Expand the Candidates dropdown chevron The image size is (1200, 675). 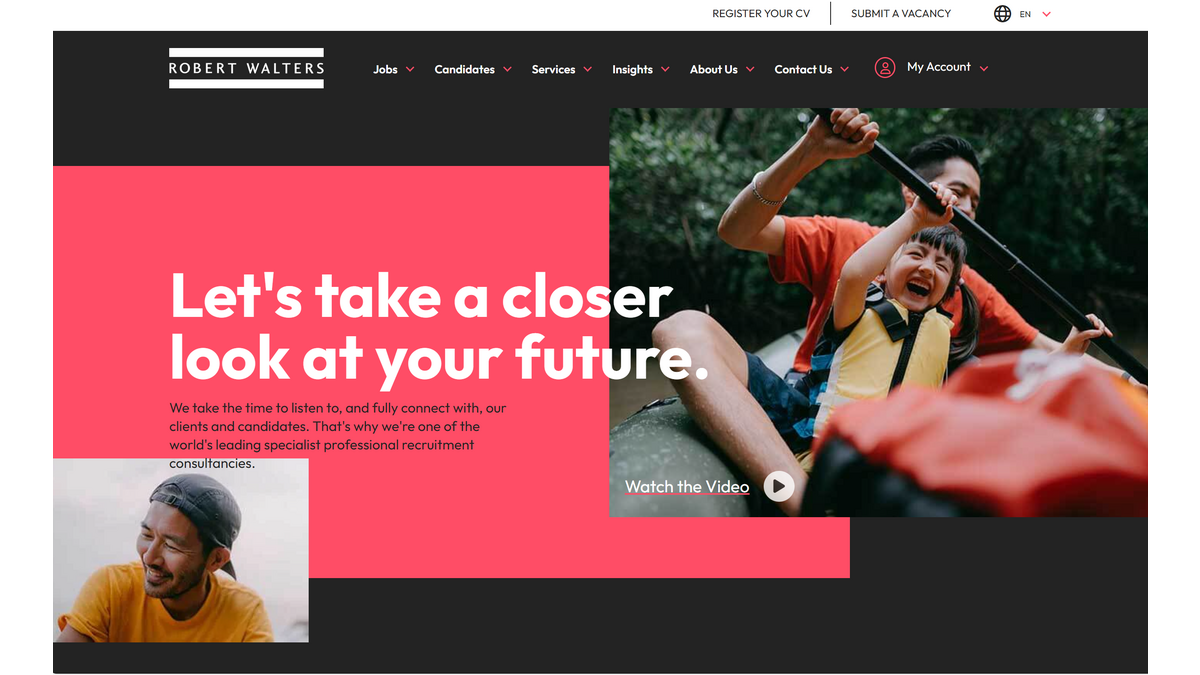click(507, 70)
